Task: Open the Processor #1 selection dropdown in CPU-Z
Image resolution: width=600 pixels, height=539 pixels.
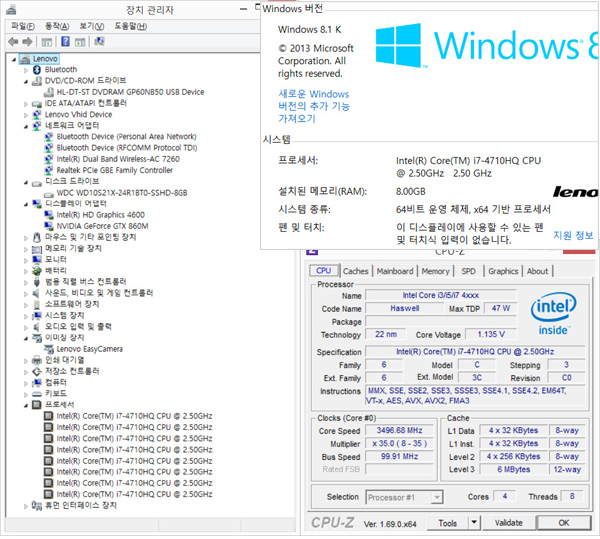Action: pyautogui.click(x=437, y=498)
